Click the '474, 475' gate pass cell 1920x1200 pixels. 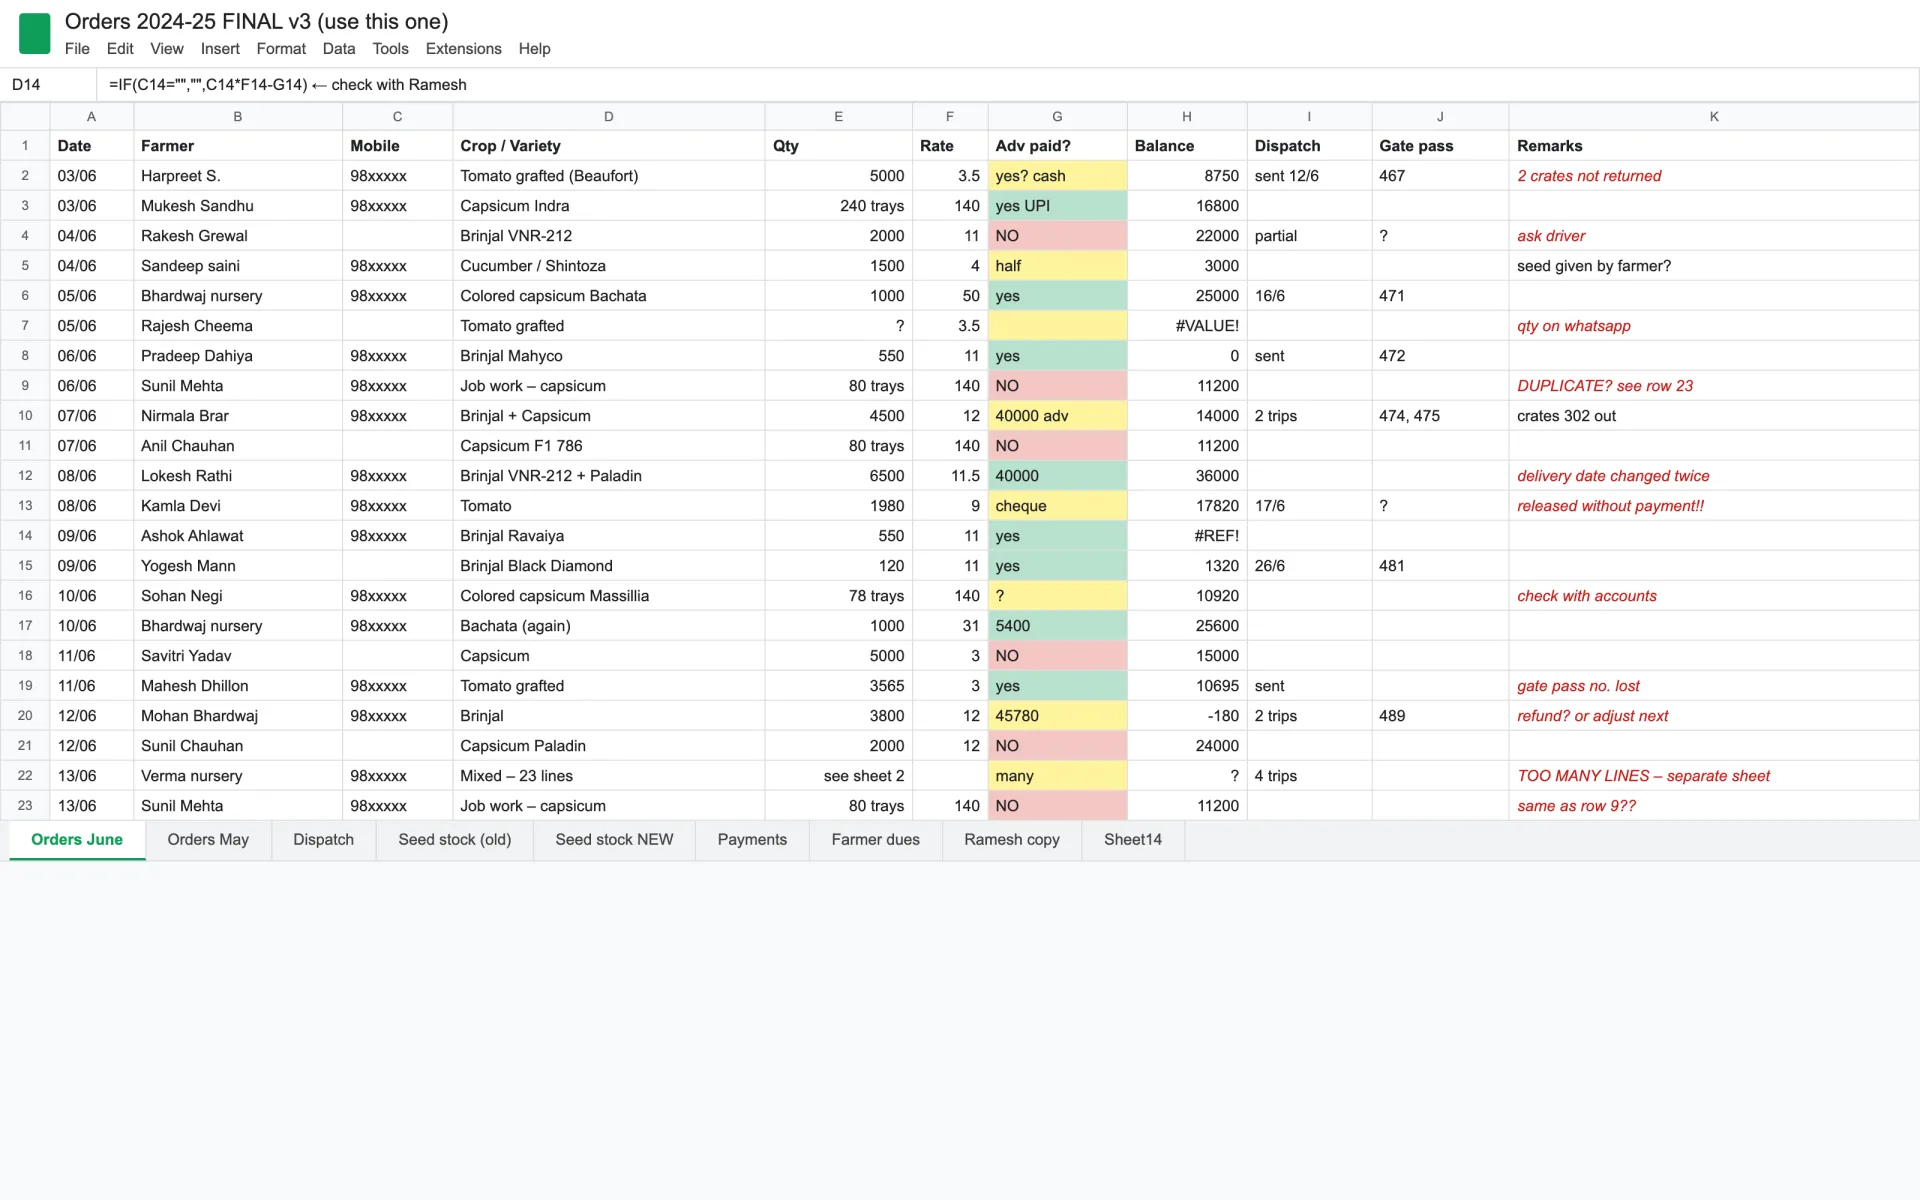[x=1440, y=416]
